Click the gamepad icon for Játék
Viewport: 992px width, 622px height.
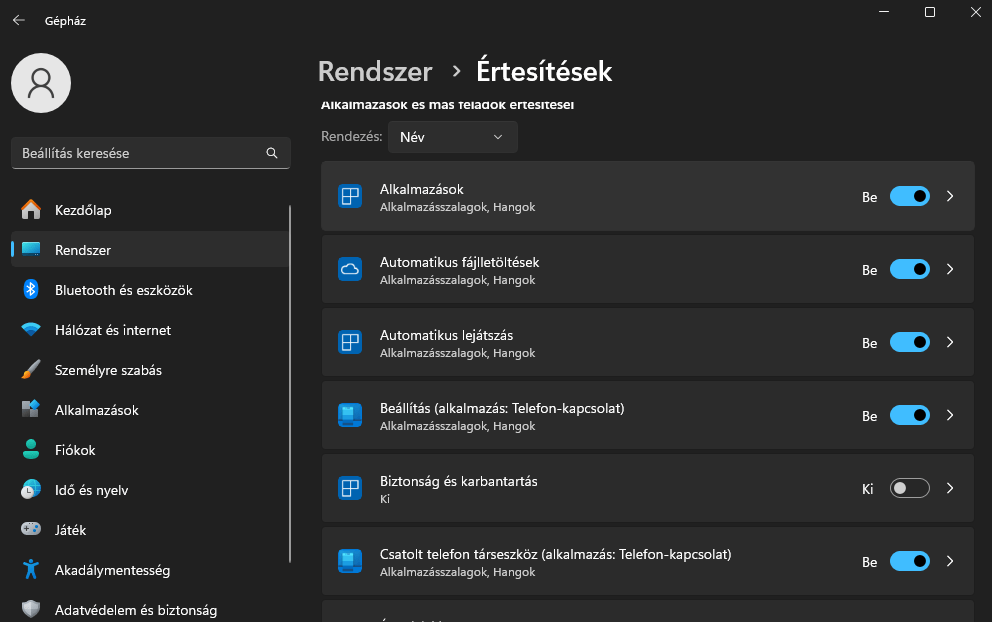(x=30, y=529)
